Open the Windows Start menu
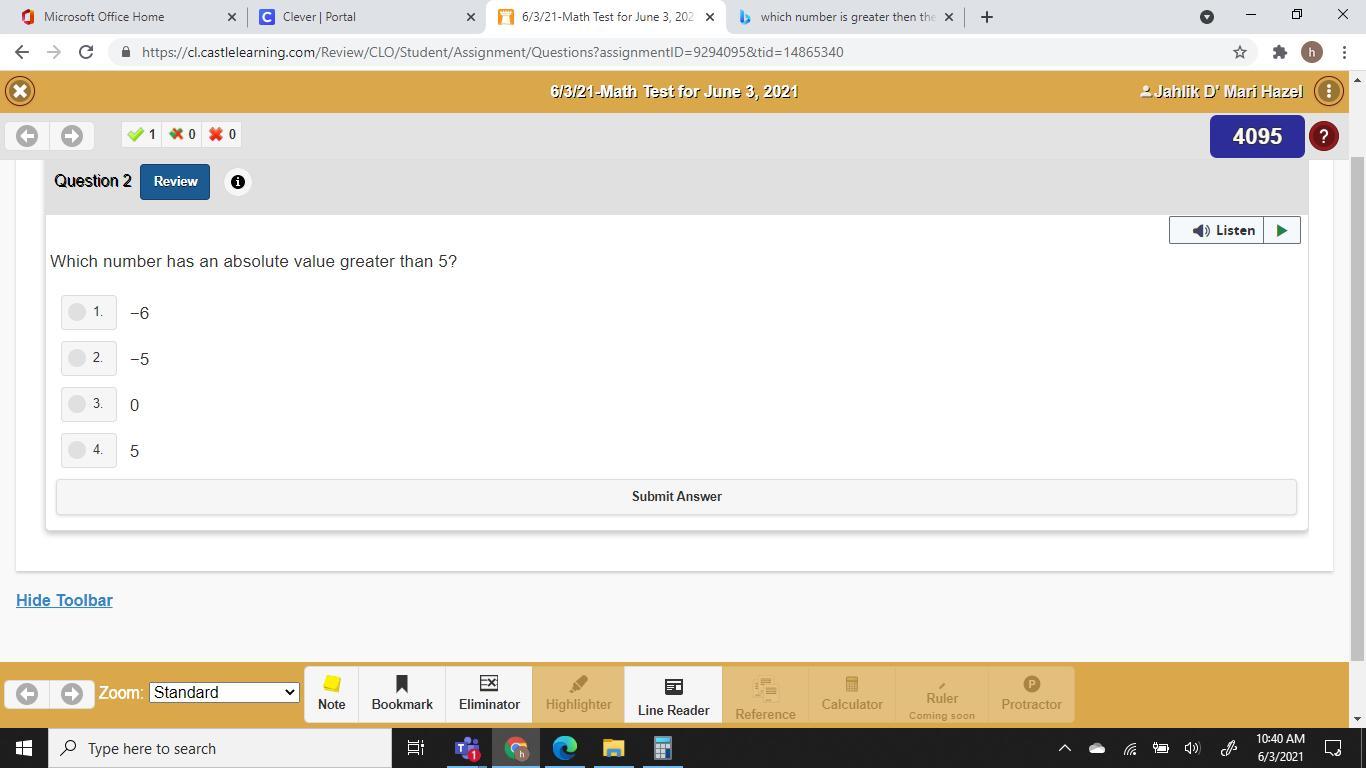Image resolution: width=1366 pixels, height=768 pixels. [24, 748]
